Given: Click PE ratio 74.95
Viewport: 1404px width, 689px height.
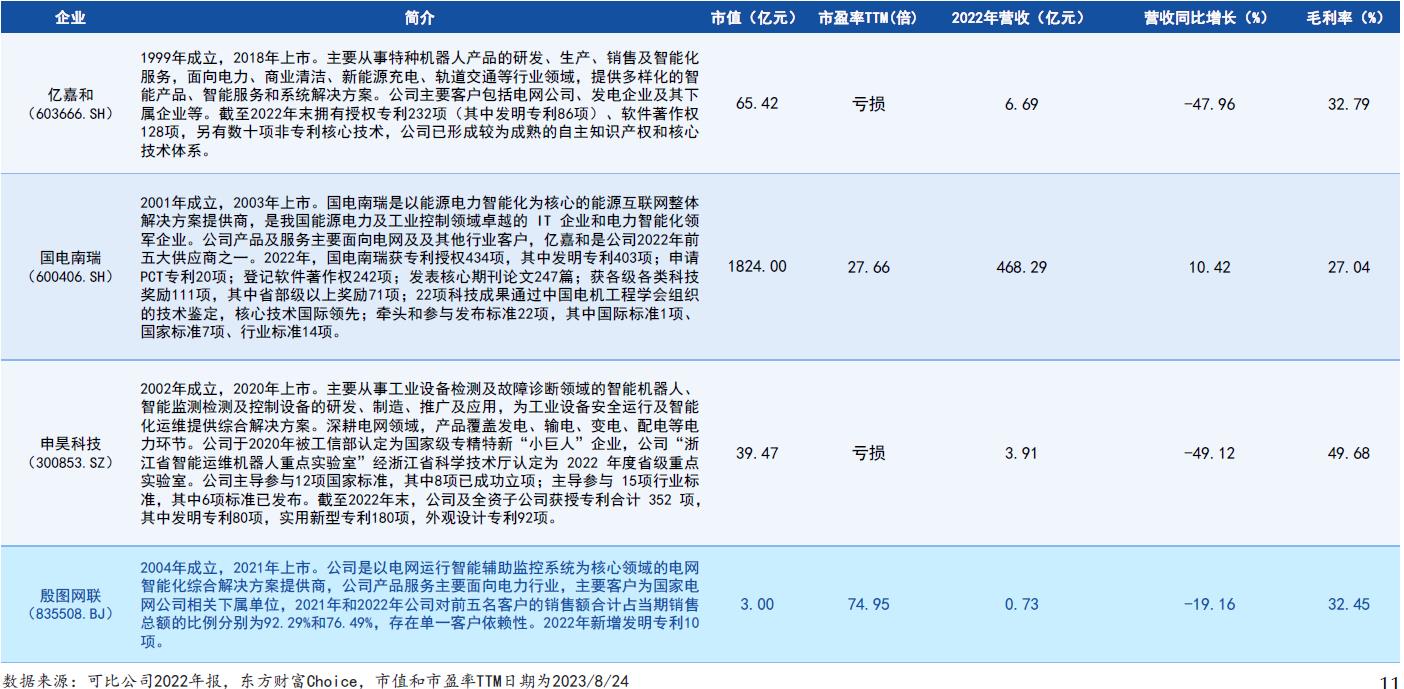Looking at the screenshot, I should point(868,604).
